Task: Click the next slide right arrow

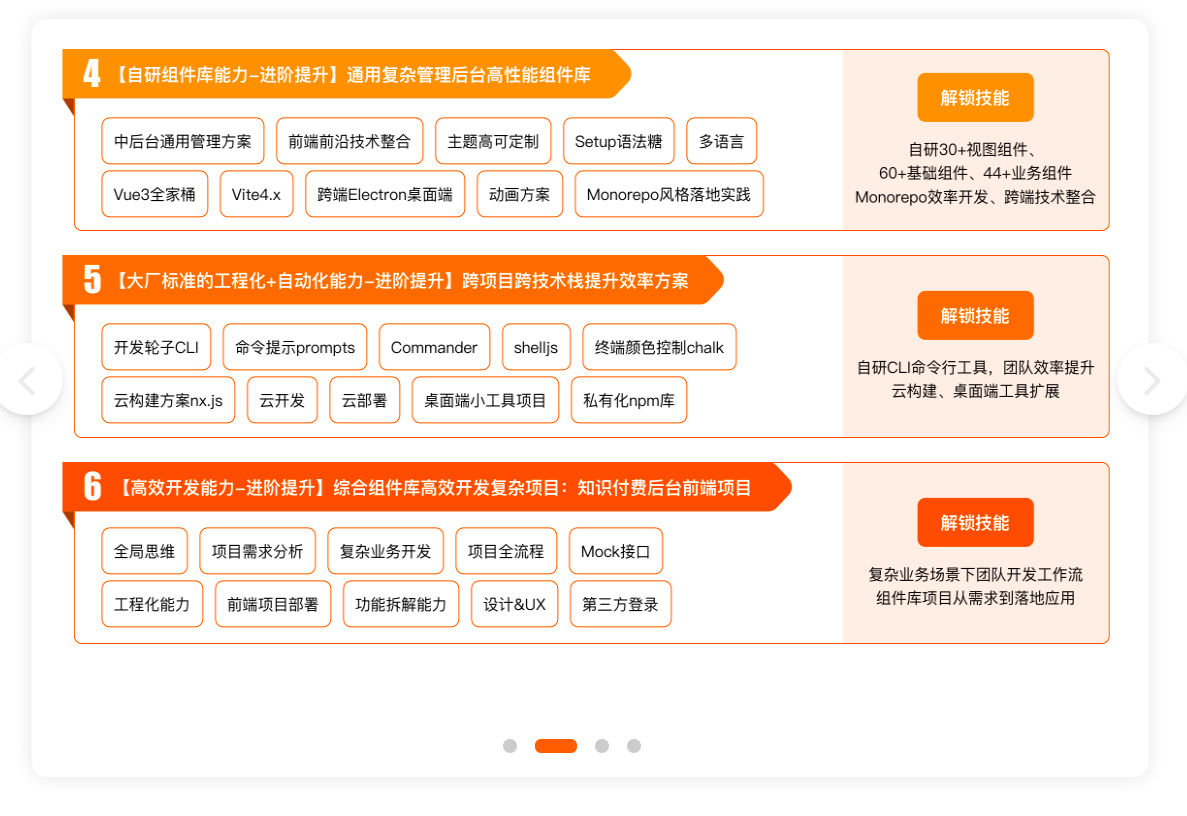Action: [x=1152, y=380]
